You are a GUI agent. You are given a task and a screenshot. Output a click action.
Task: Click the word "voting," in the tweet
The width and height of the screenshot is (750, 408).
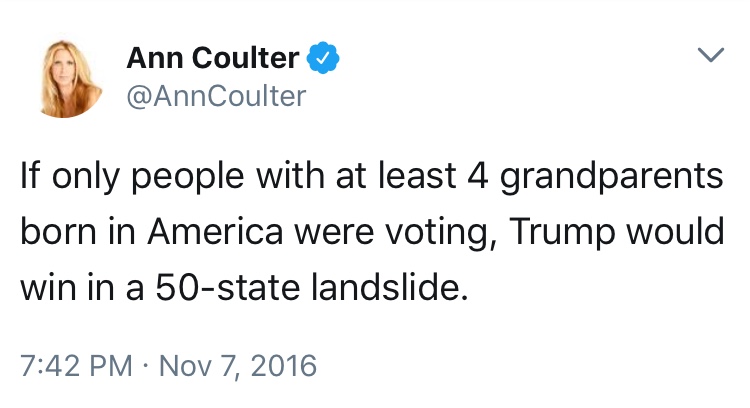point(441,234)
